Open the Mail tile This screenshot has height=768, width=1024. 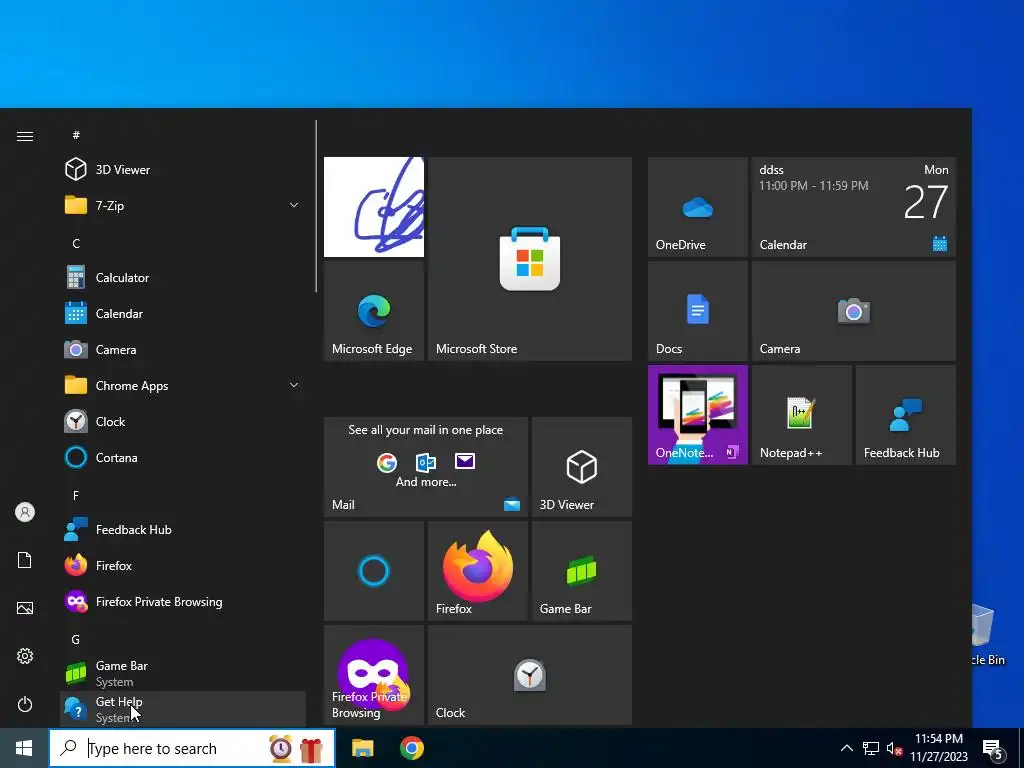click(426, 467)
